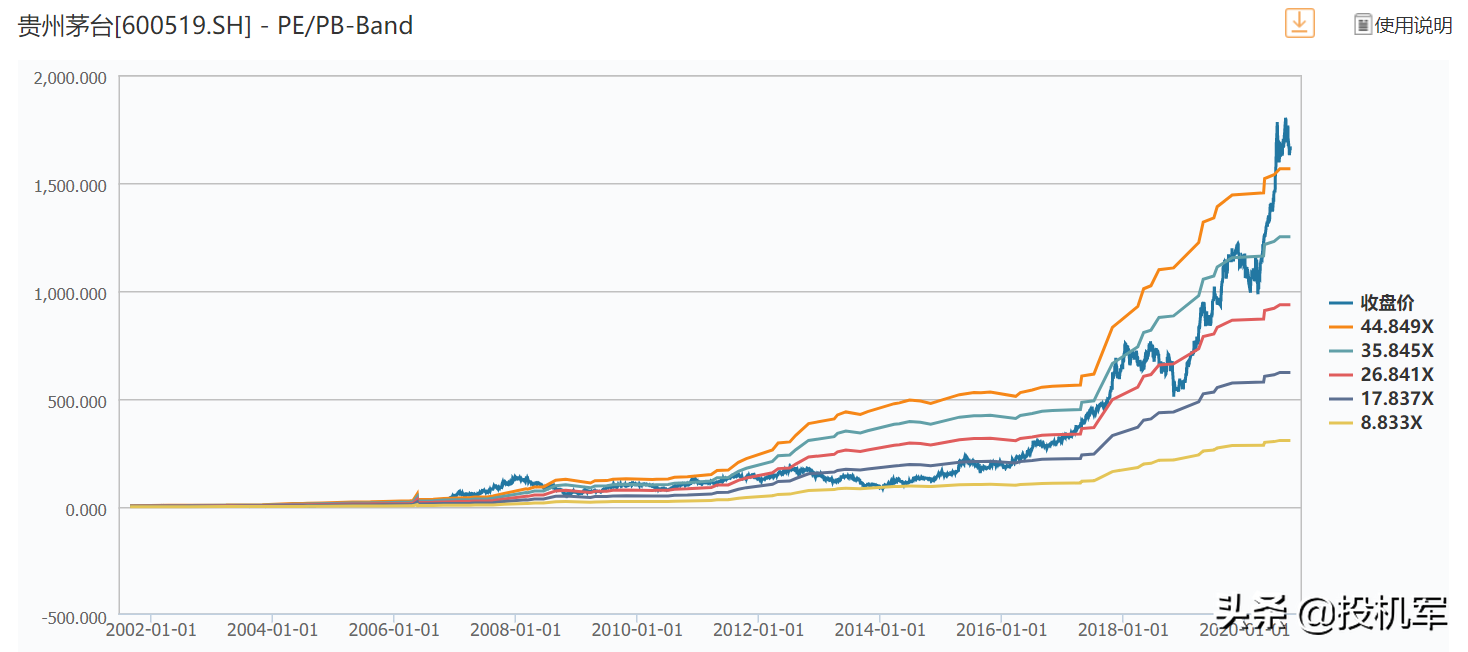Image resolution: width=1468 pixels, height=652 pixels.
Task: Click the 0.000 y-axis label
Action: click(88, 509)
